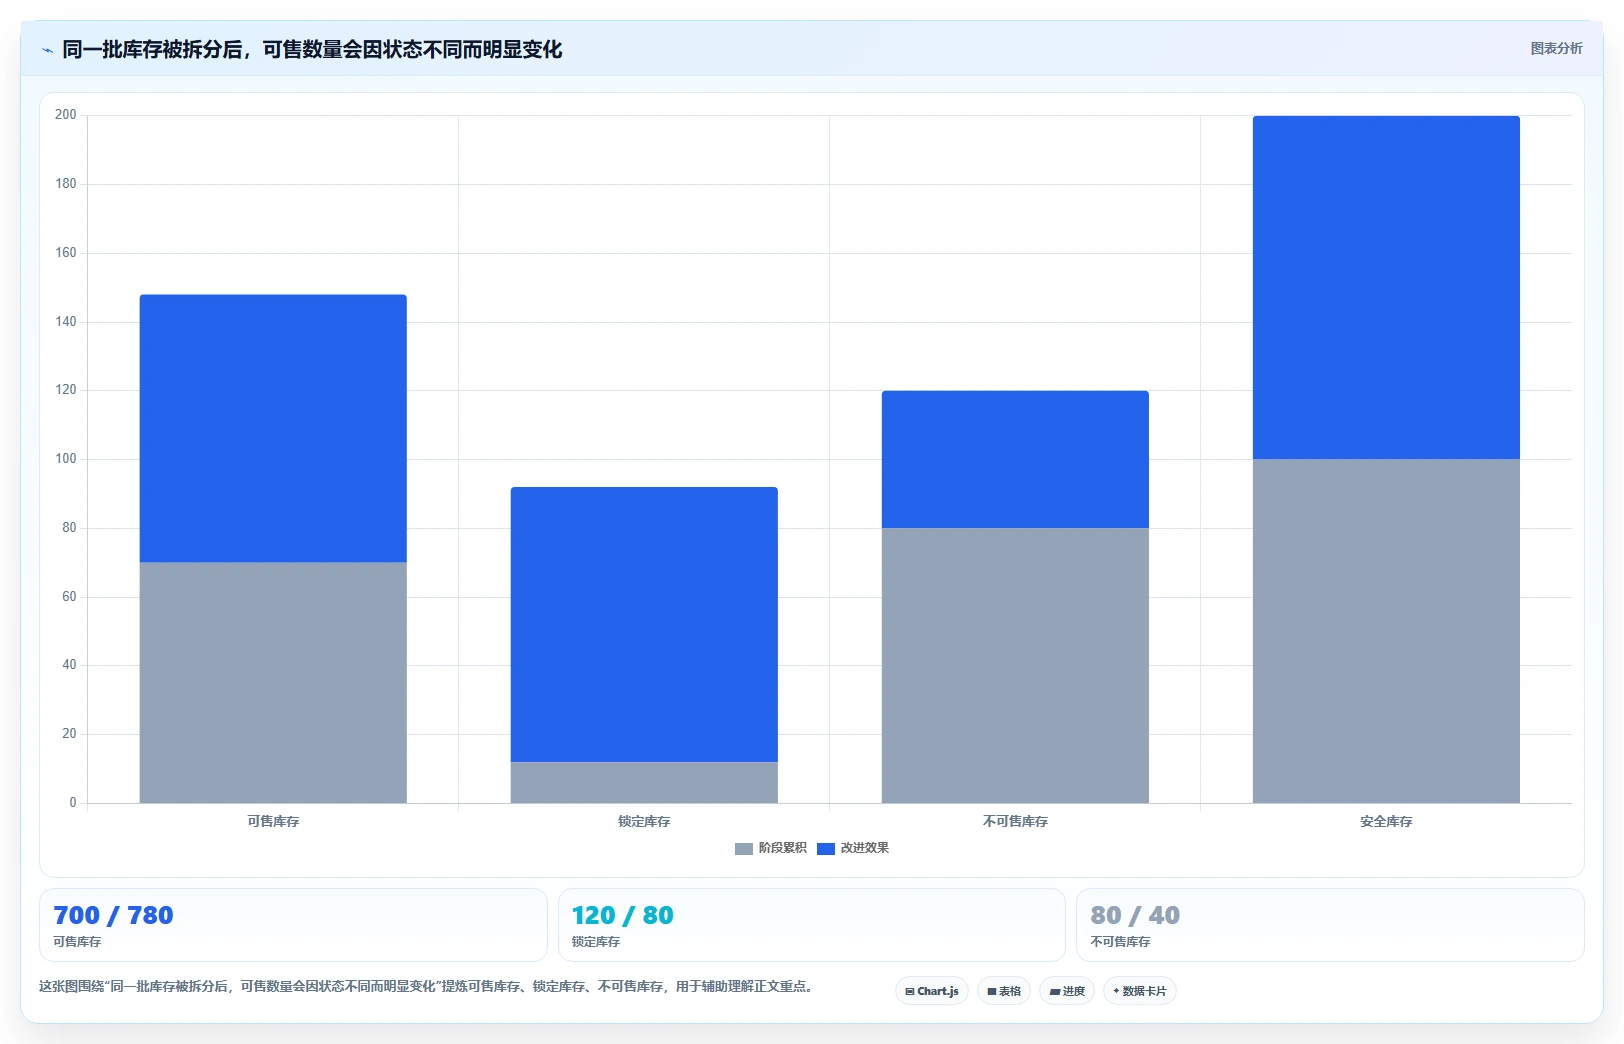
Task: Select the 表格 tag chip
Action: coord(1004,991)
